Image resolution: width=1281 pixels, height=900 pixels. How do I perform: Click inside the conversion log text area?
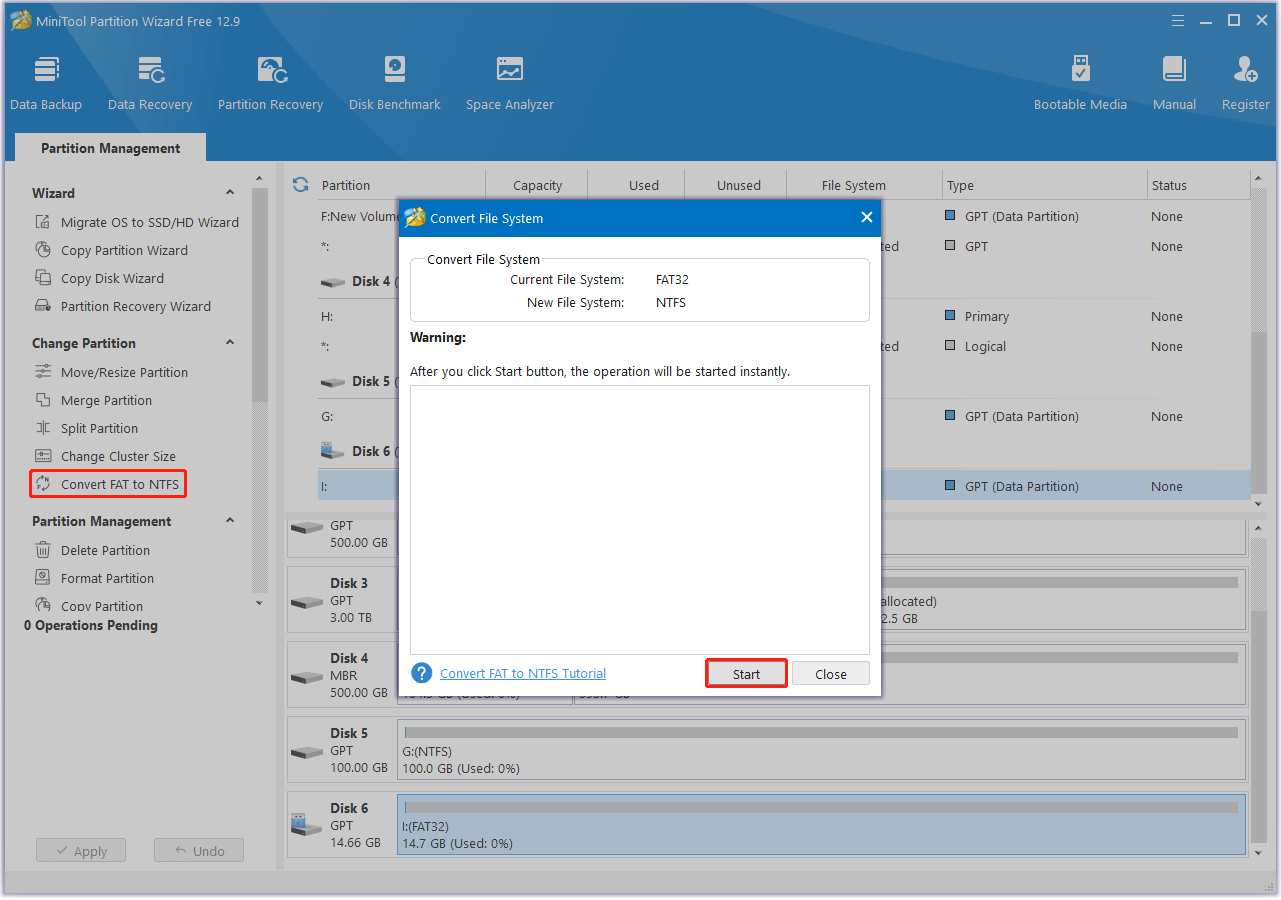639,520
